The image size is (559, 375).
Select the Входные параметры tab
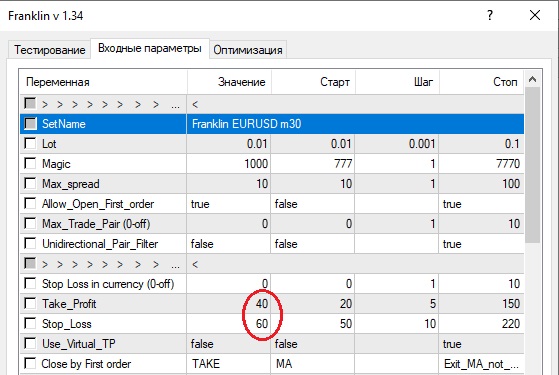pyautogui.click(x=150, y=48)
